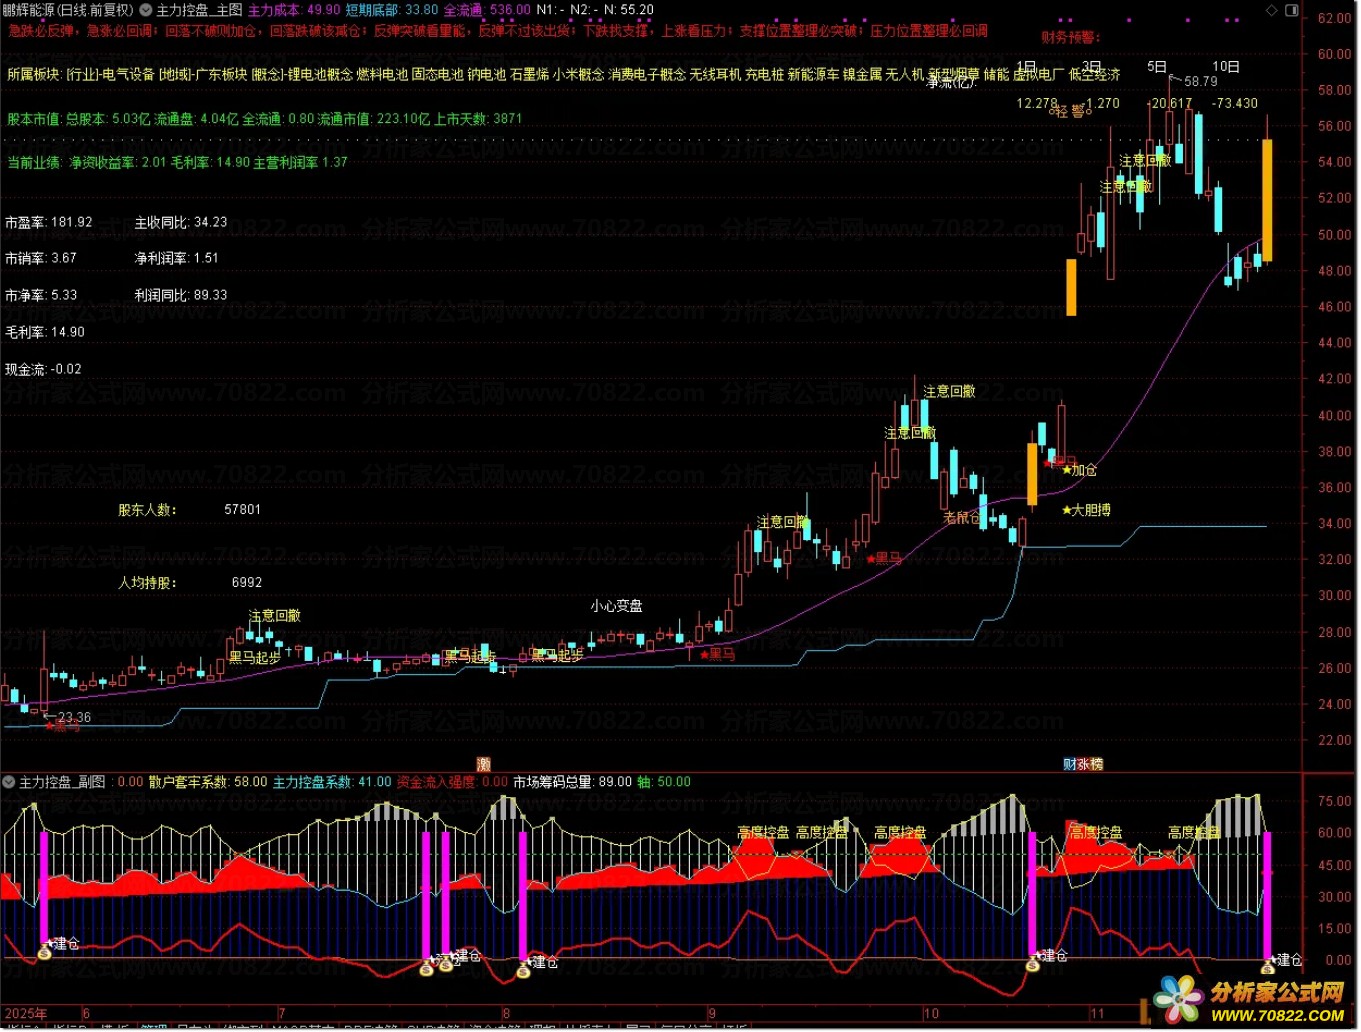Select the 电气设备 industry sector
1361x1032 pixels.
(129, 74)
